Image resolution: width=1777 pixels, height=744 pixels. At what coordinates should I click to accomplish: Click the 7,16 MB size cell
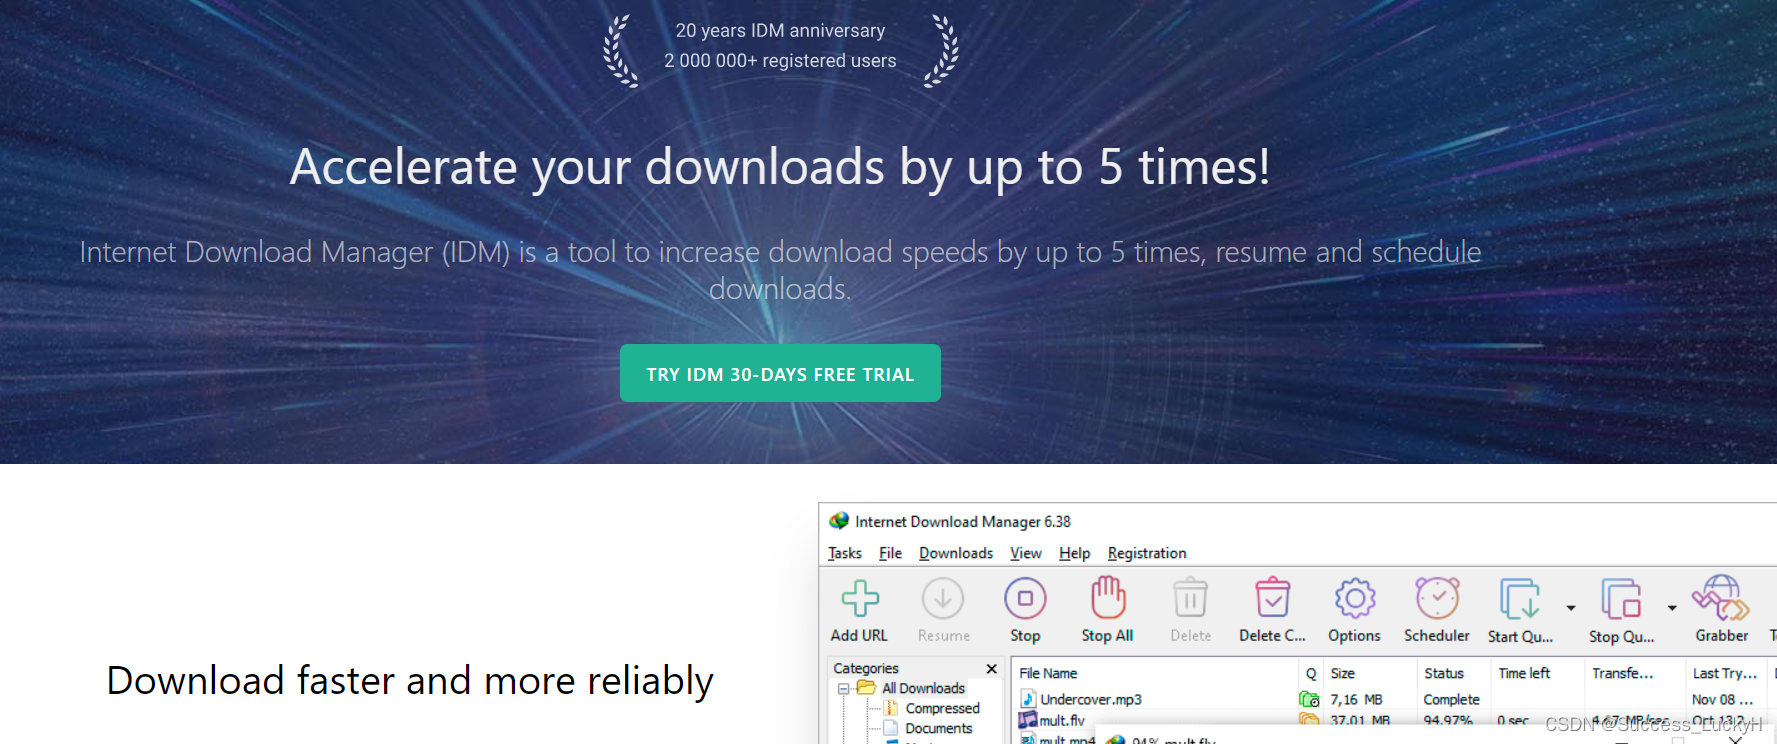point(1356,699)
